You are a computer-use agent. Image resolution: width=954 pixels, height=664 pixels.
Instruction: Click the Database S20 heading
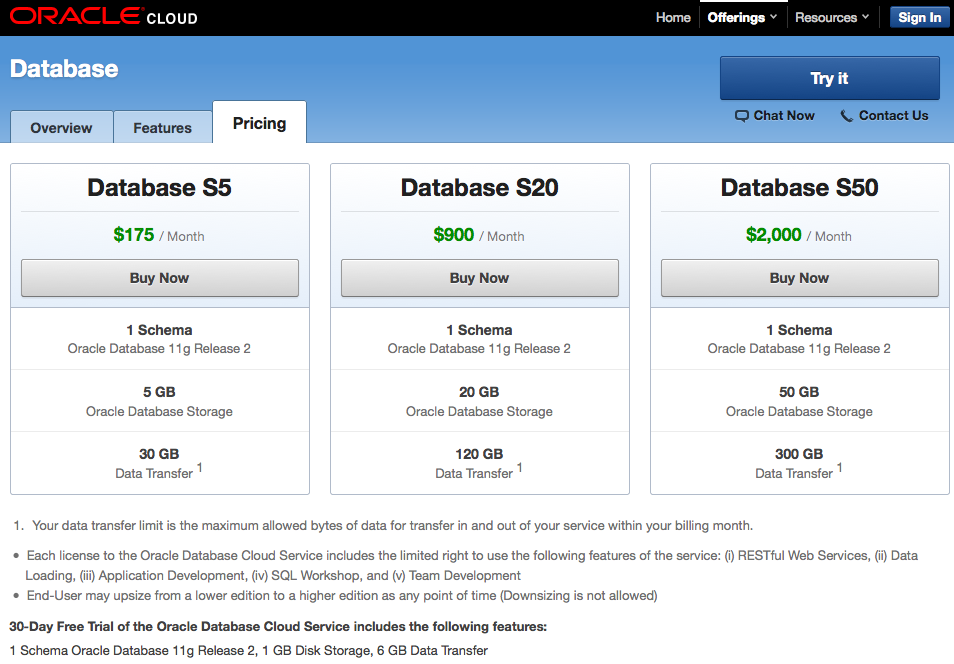tap(479, 187)
